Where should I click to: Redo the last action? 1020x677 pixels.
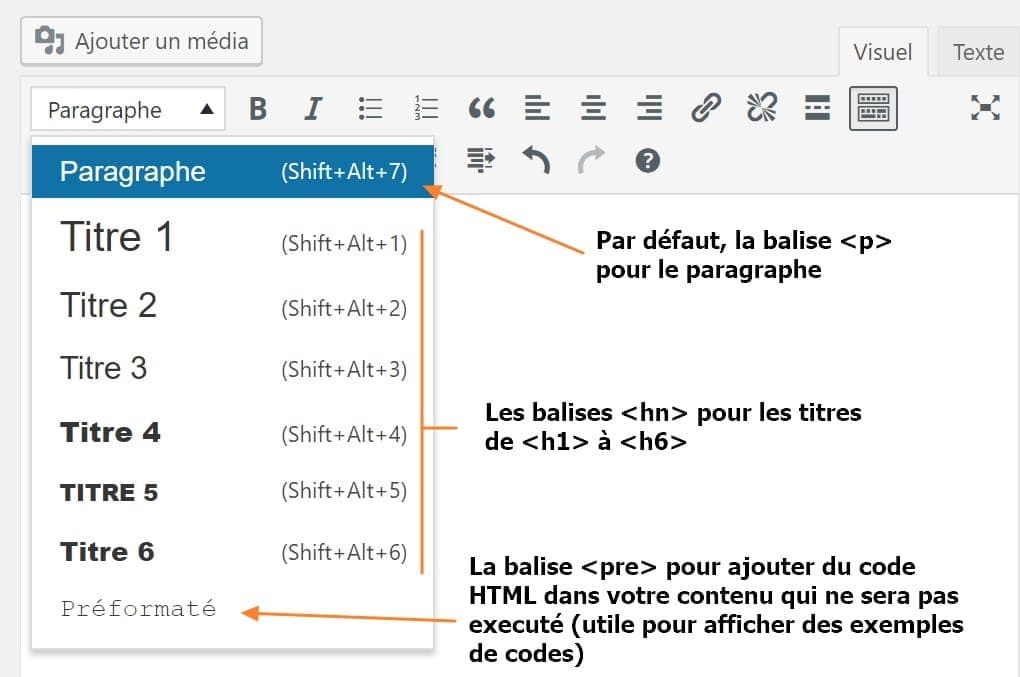pyautogui.click(x=593, y=158)
